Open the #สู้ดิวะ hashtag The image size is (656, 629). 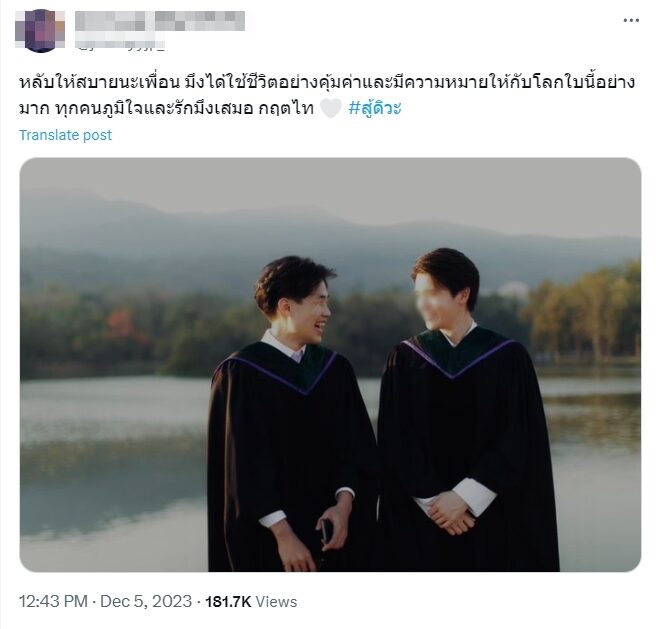tap(375, 108)
